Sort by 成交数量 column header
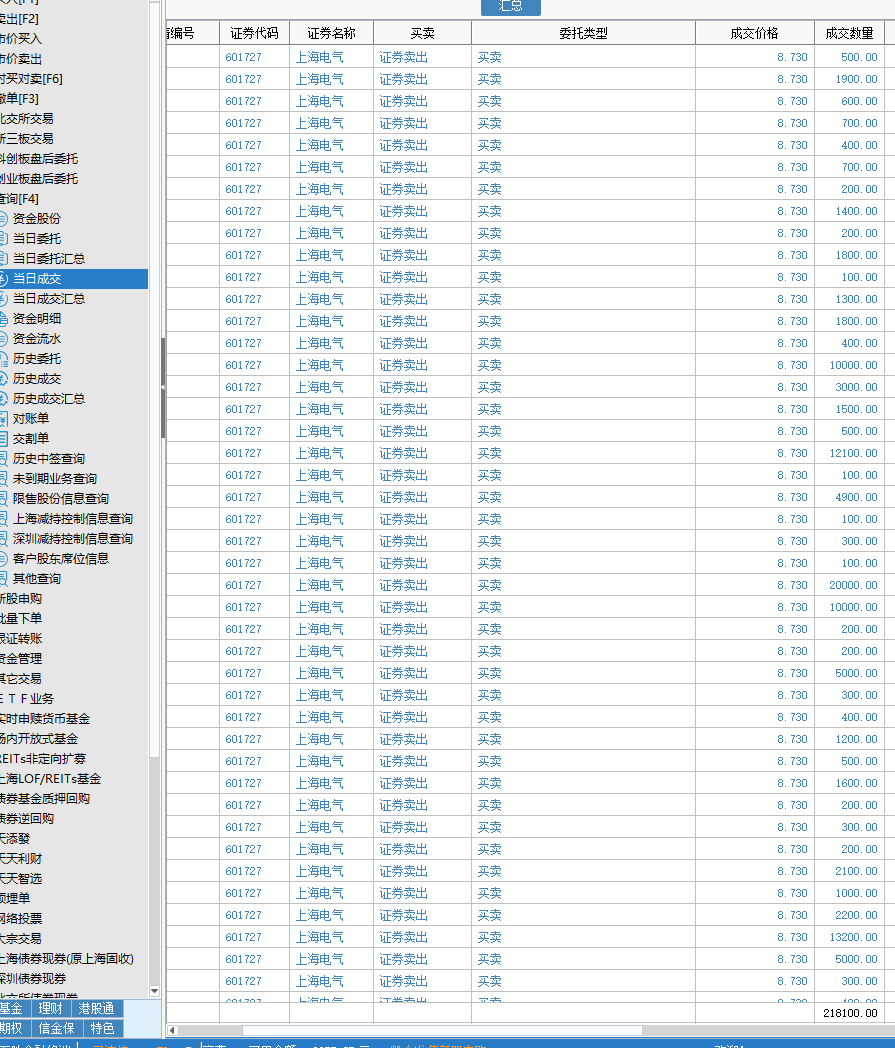The width and height of the screenshot is (895, 1048). point(850,33)
